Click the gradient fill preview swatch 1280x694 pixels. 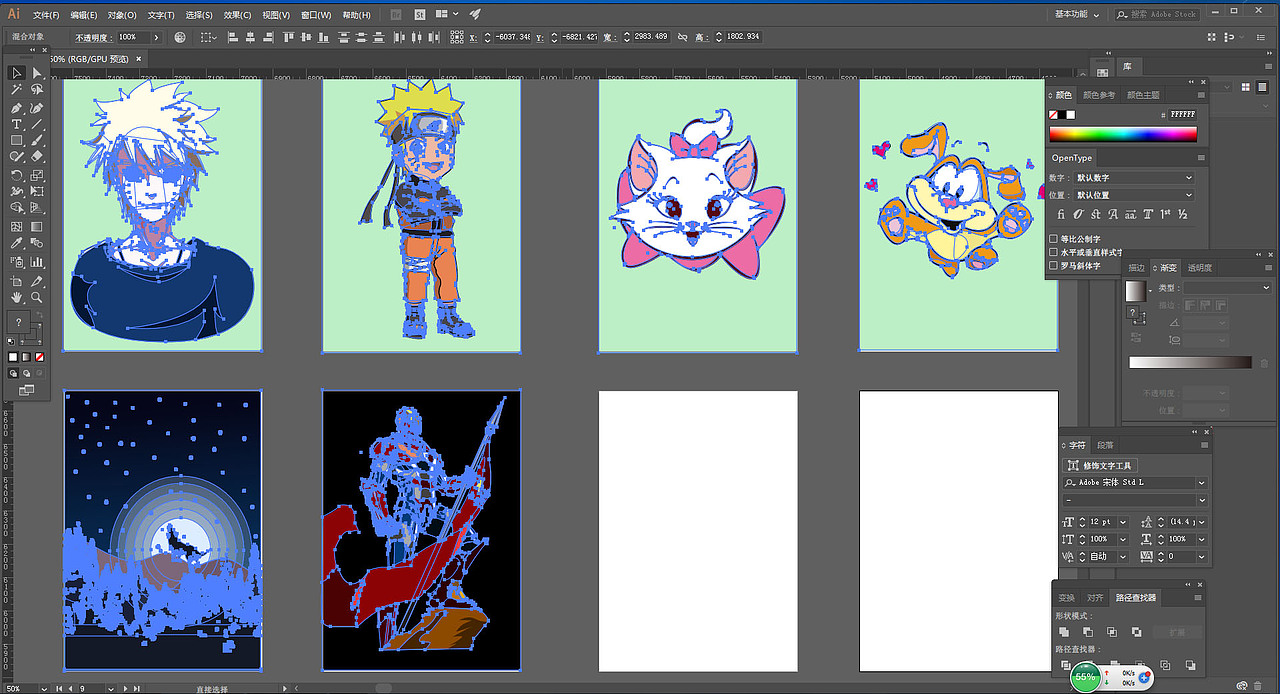click(1135, 291)
